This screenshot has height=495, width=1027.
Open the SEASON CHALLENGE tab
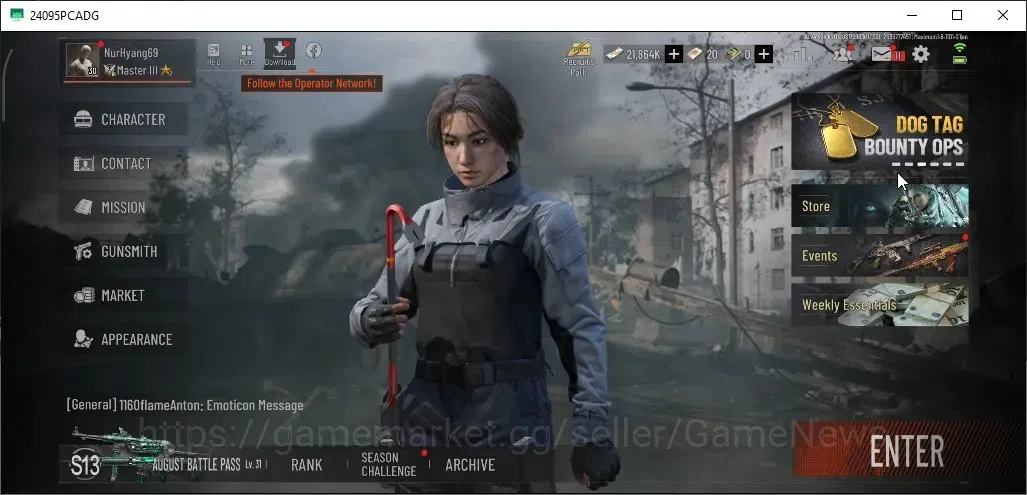(x=388, y=464)
